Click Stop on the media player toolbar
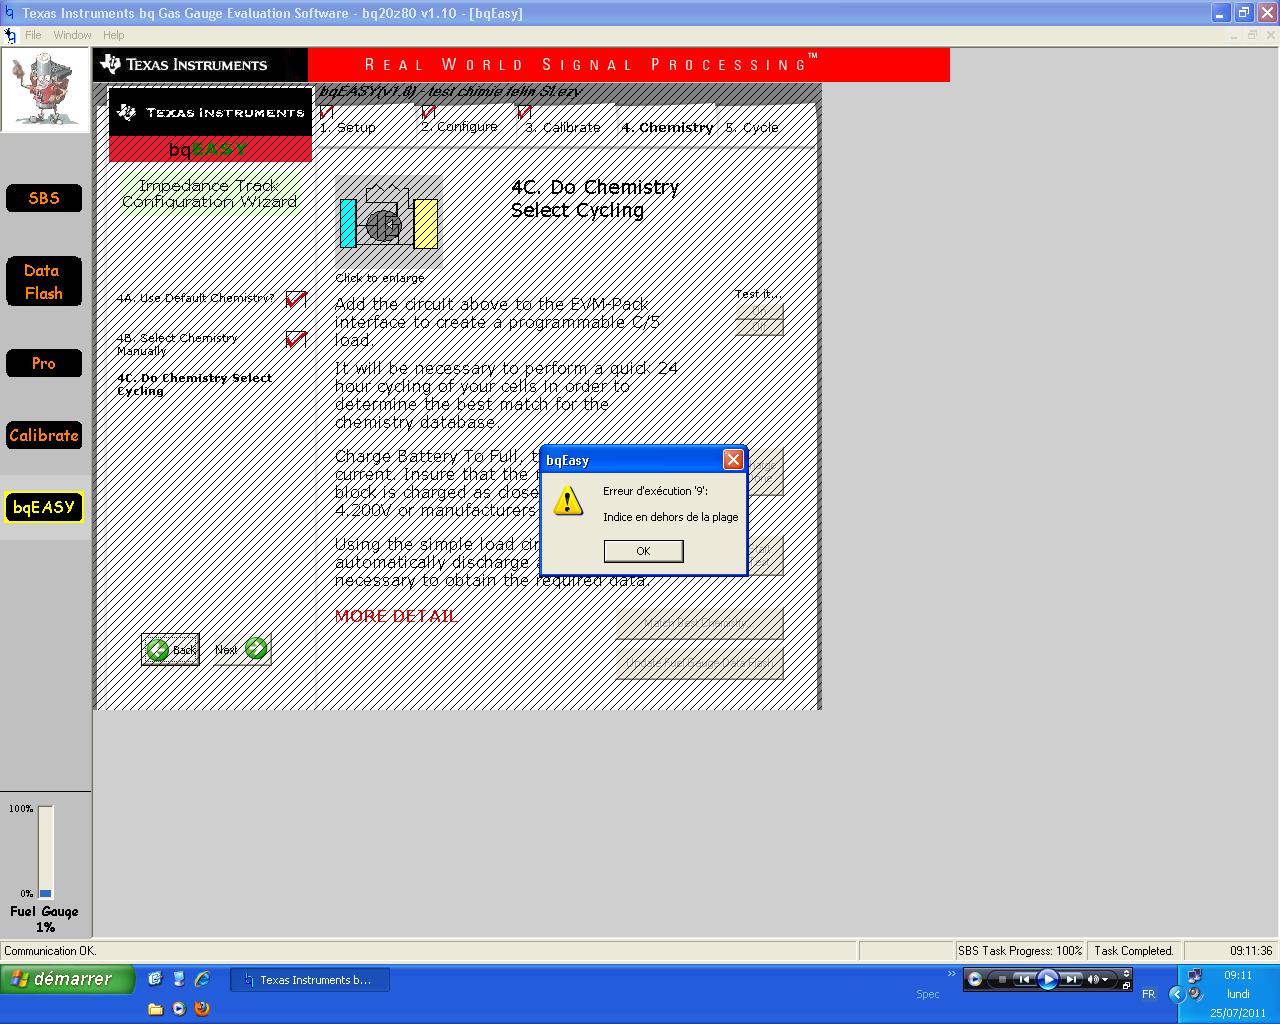1280x1024 pixels. coord(1001,980)
